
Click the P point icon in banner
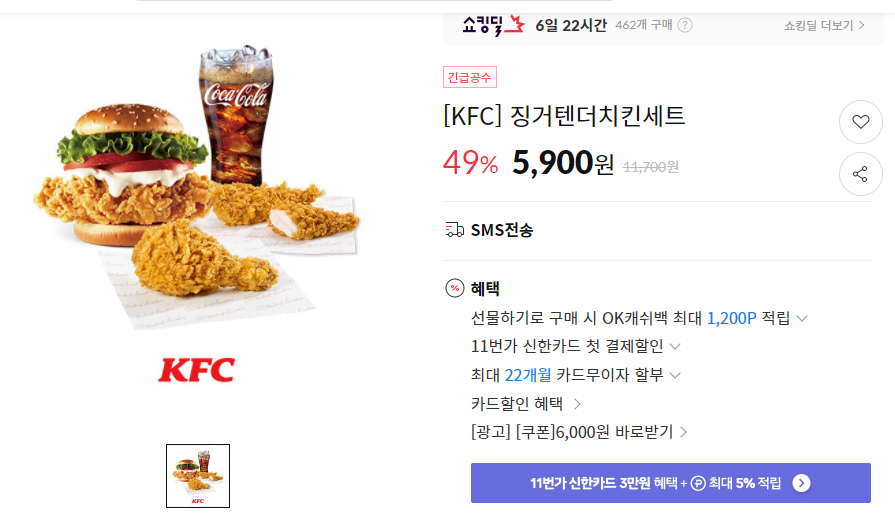[698, 483]
